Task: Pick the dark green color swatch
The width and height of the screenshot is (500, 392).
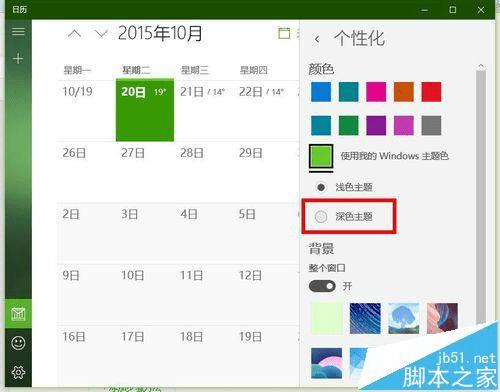Action: pyautogui.click(x=348, y=125)
